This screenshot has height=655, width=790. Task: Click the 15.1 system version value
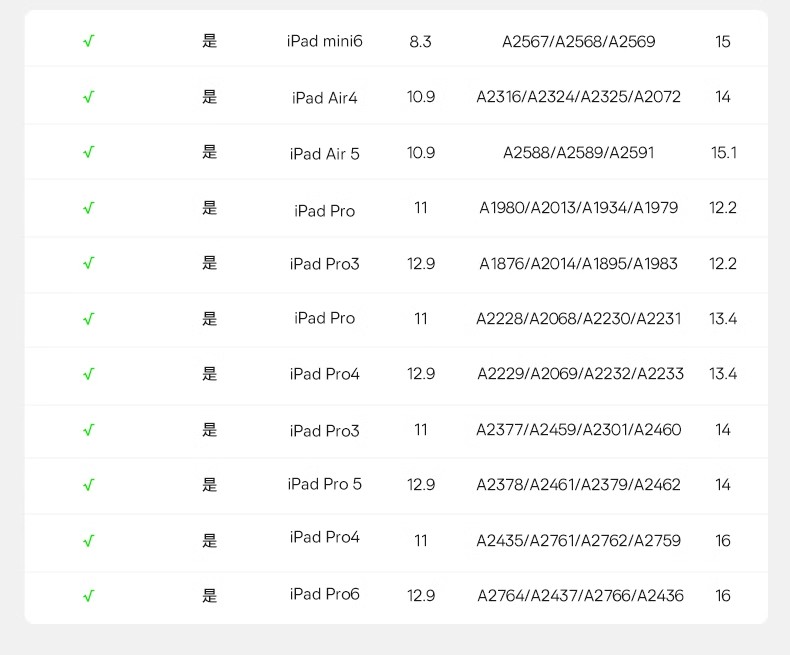(723, 152)
